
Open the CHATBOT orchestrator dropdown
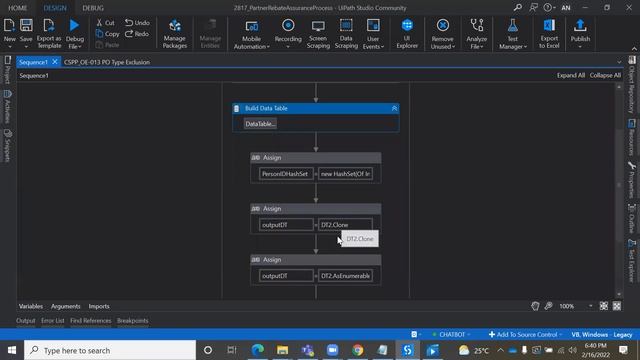pos(451,334)
